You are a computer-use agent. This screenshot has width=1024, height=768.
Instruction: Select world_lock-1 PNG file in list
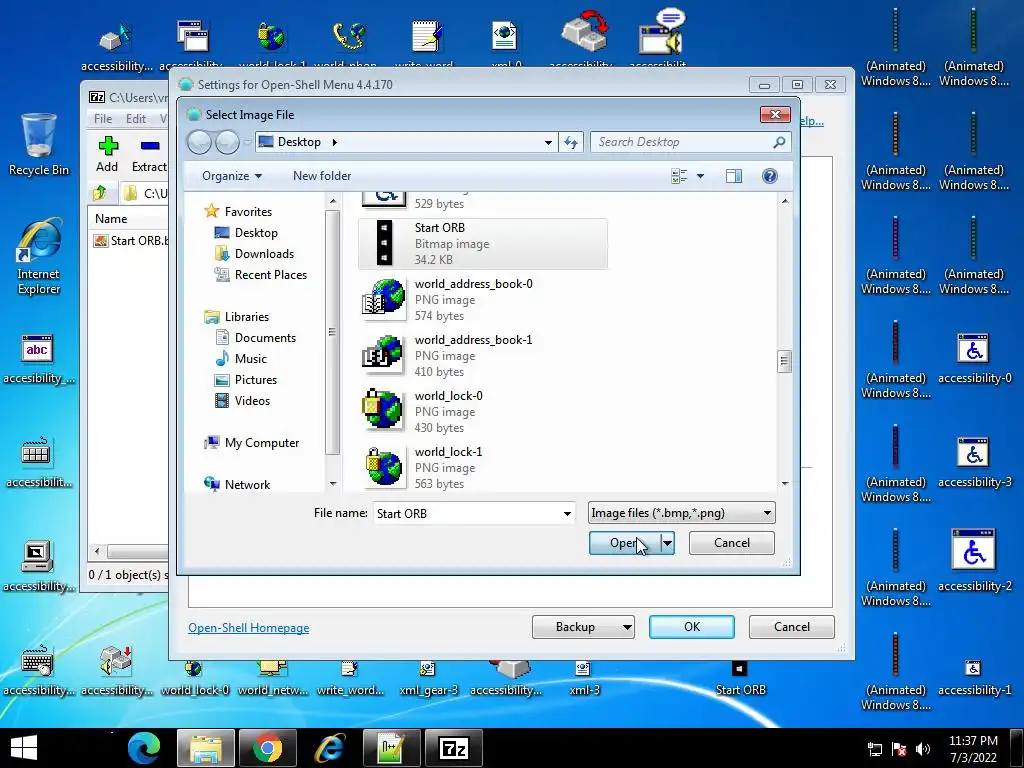[x=483, y=468]
